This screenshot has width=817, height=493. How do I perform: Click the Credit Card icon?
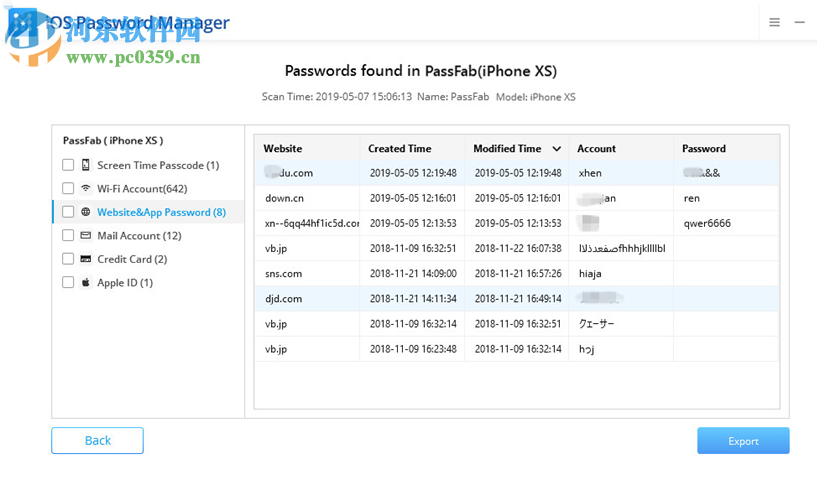pyautogui.click(x=85, y=258)
